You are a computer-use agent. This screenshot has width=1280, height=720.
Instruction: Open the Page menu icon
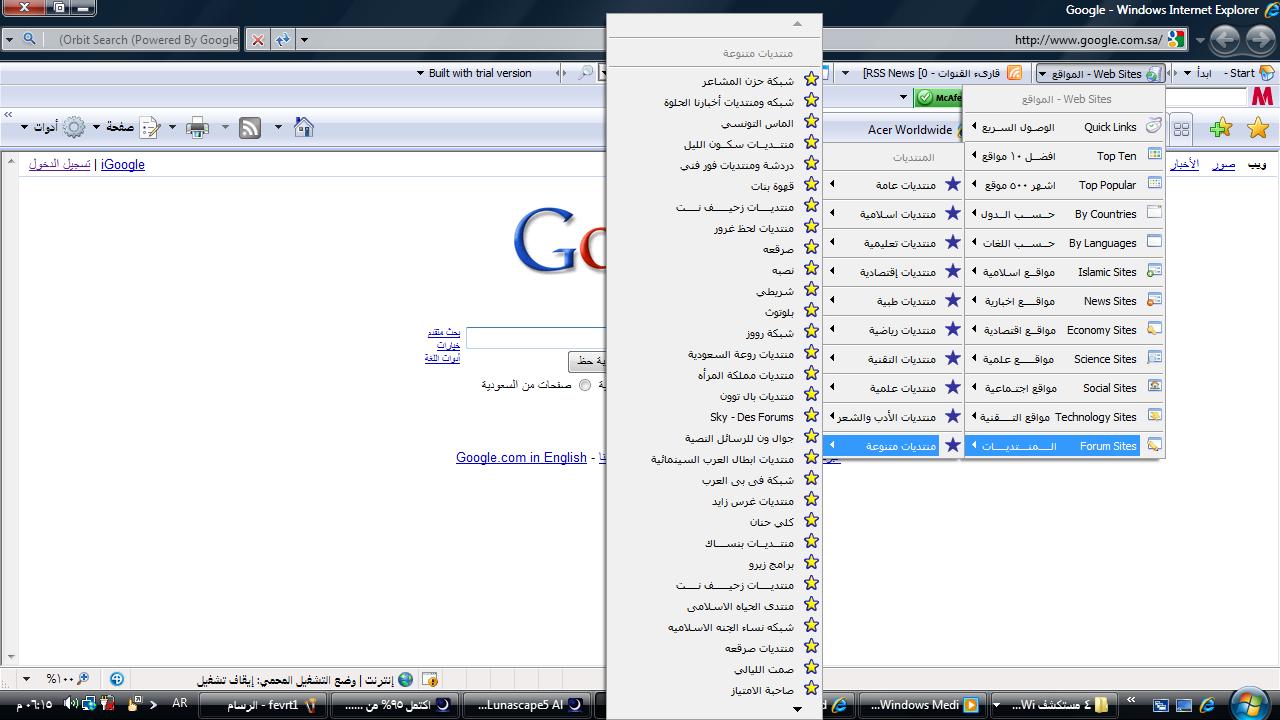pyautogui.click(x=149, y=127)
